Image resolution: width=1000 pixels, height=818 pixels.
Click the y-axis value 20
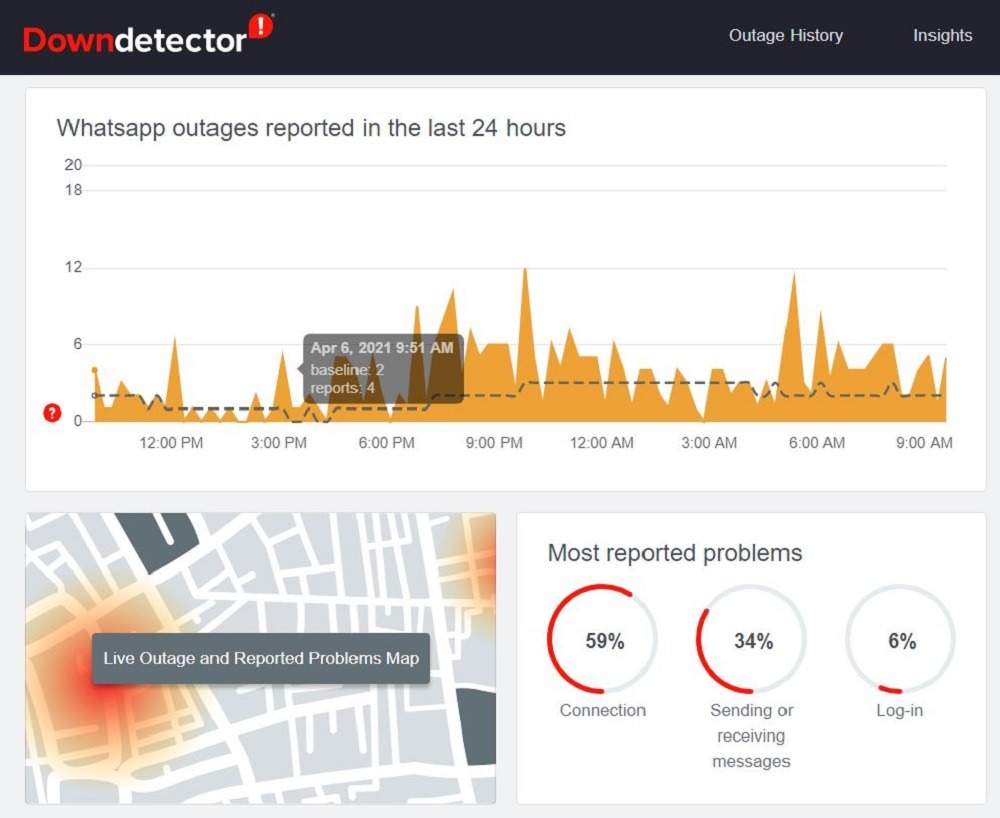coord(73,165)
